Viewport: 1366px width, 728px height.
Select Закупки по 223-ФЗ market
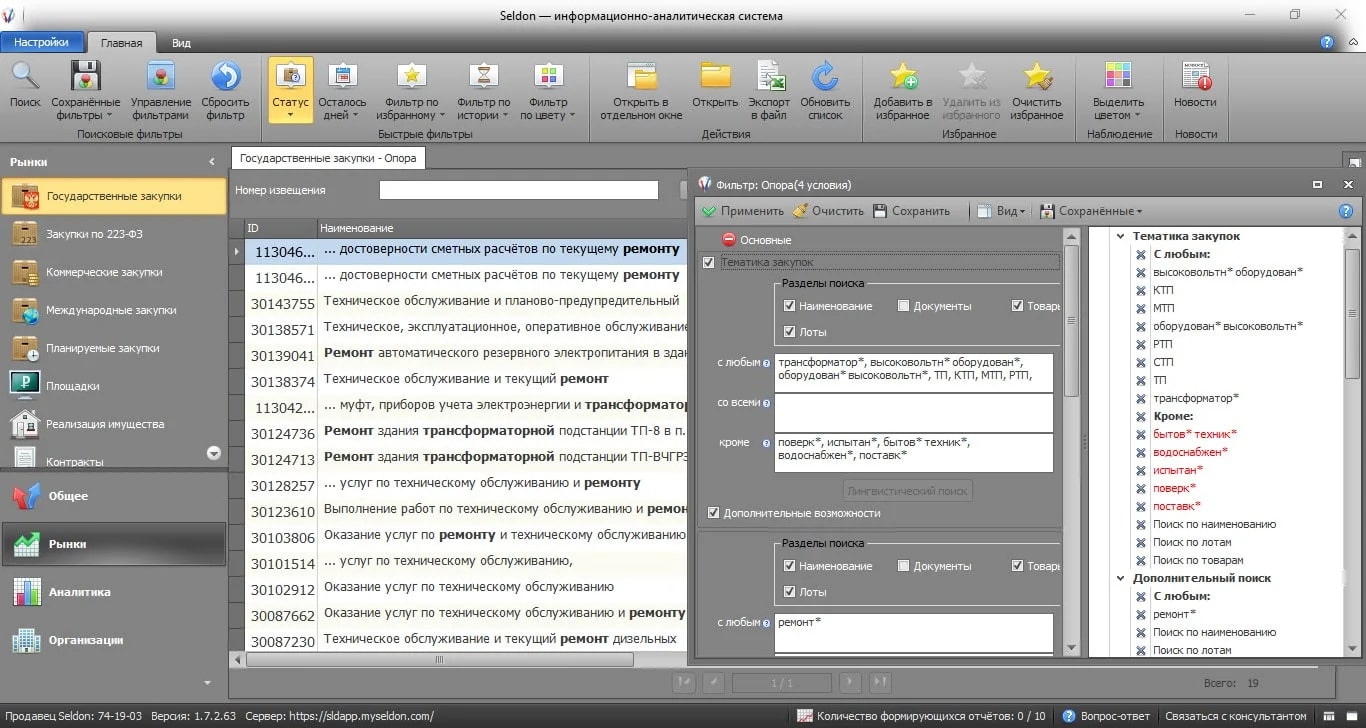click(114, 234)
